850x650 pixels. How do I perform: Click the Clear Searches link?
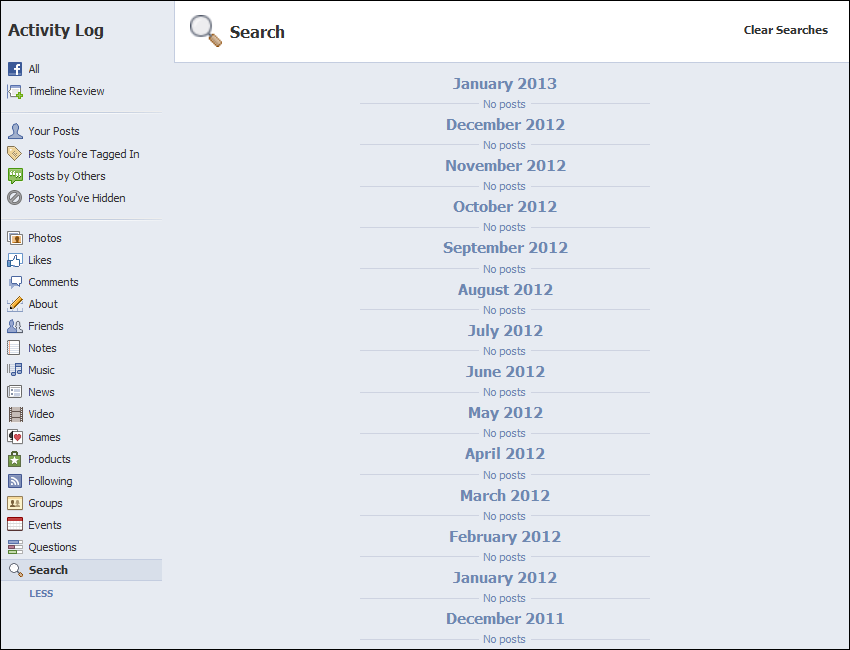click(x=785, y=30)
